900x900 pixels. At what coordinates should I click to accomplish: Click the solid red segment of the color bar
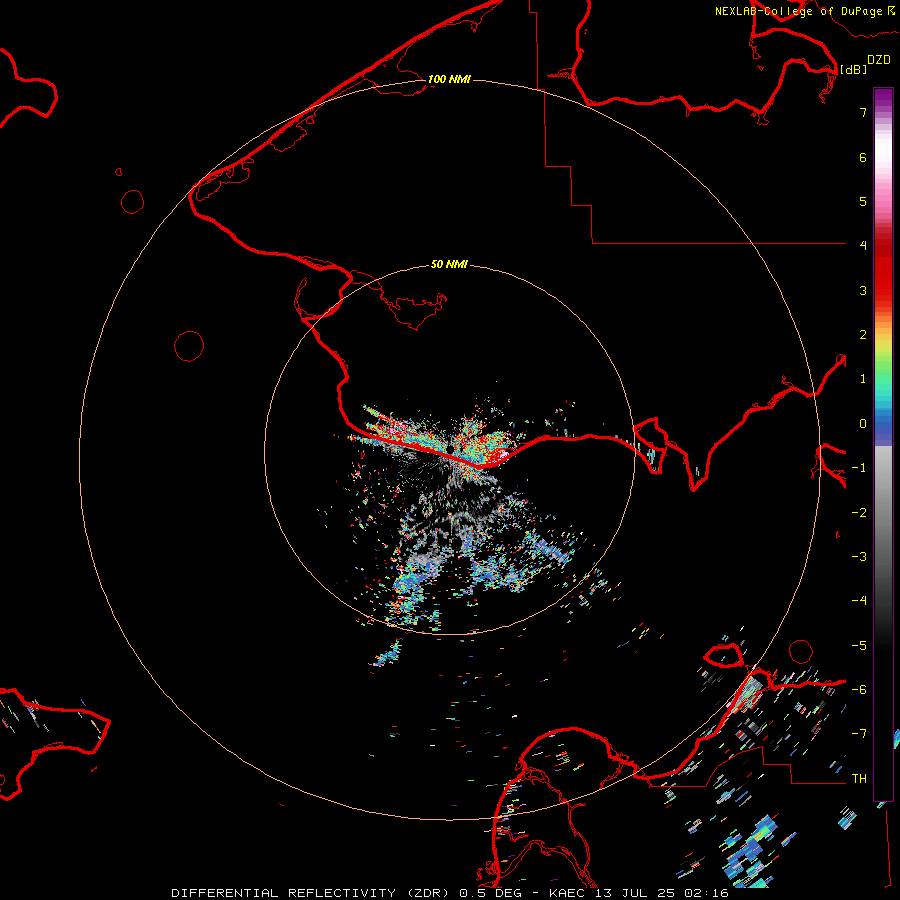(x=883, y=276)
